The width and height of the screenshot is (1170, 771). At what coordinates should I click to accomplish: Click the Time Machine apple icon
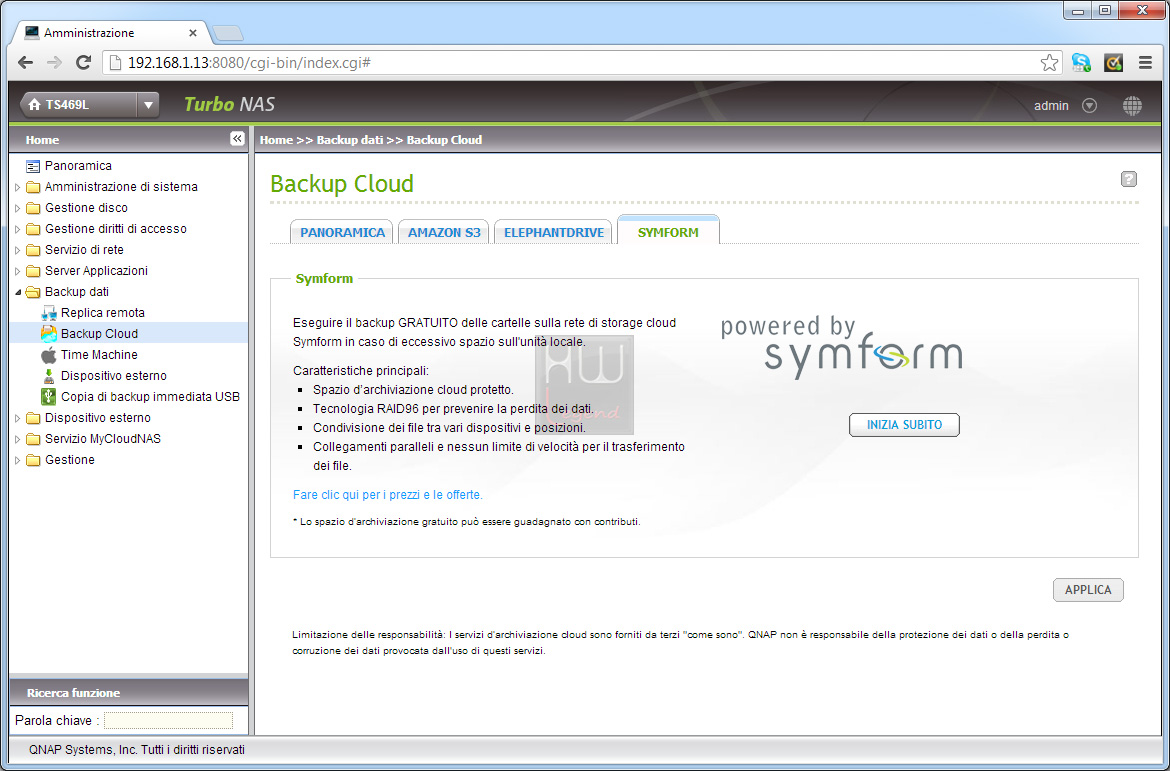click(49, 355)
